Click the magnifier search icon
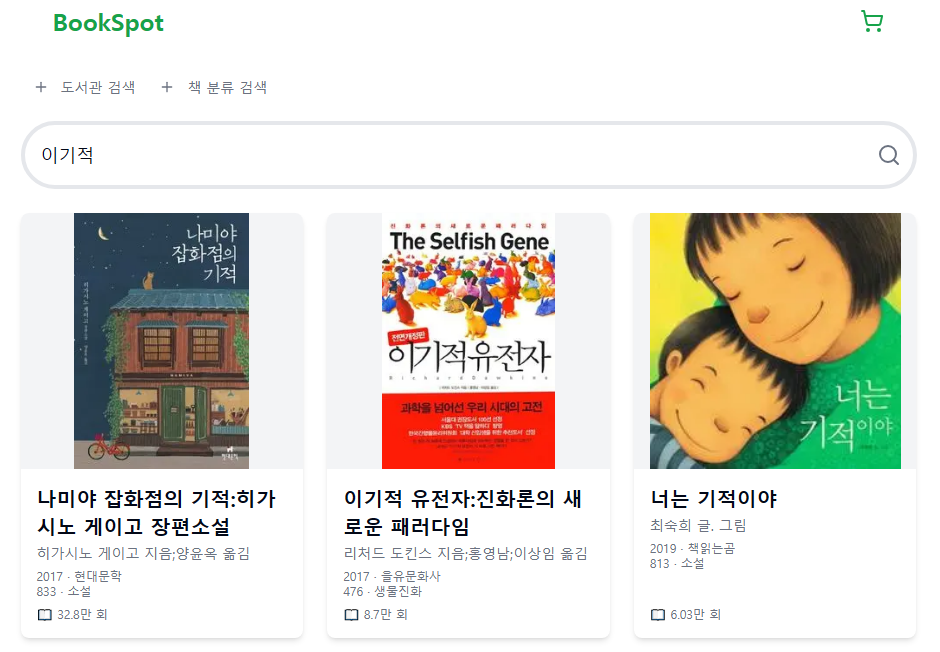940x652 pixels. [888, 155]
